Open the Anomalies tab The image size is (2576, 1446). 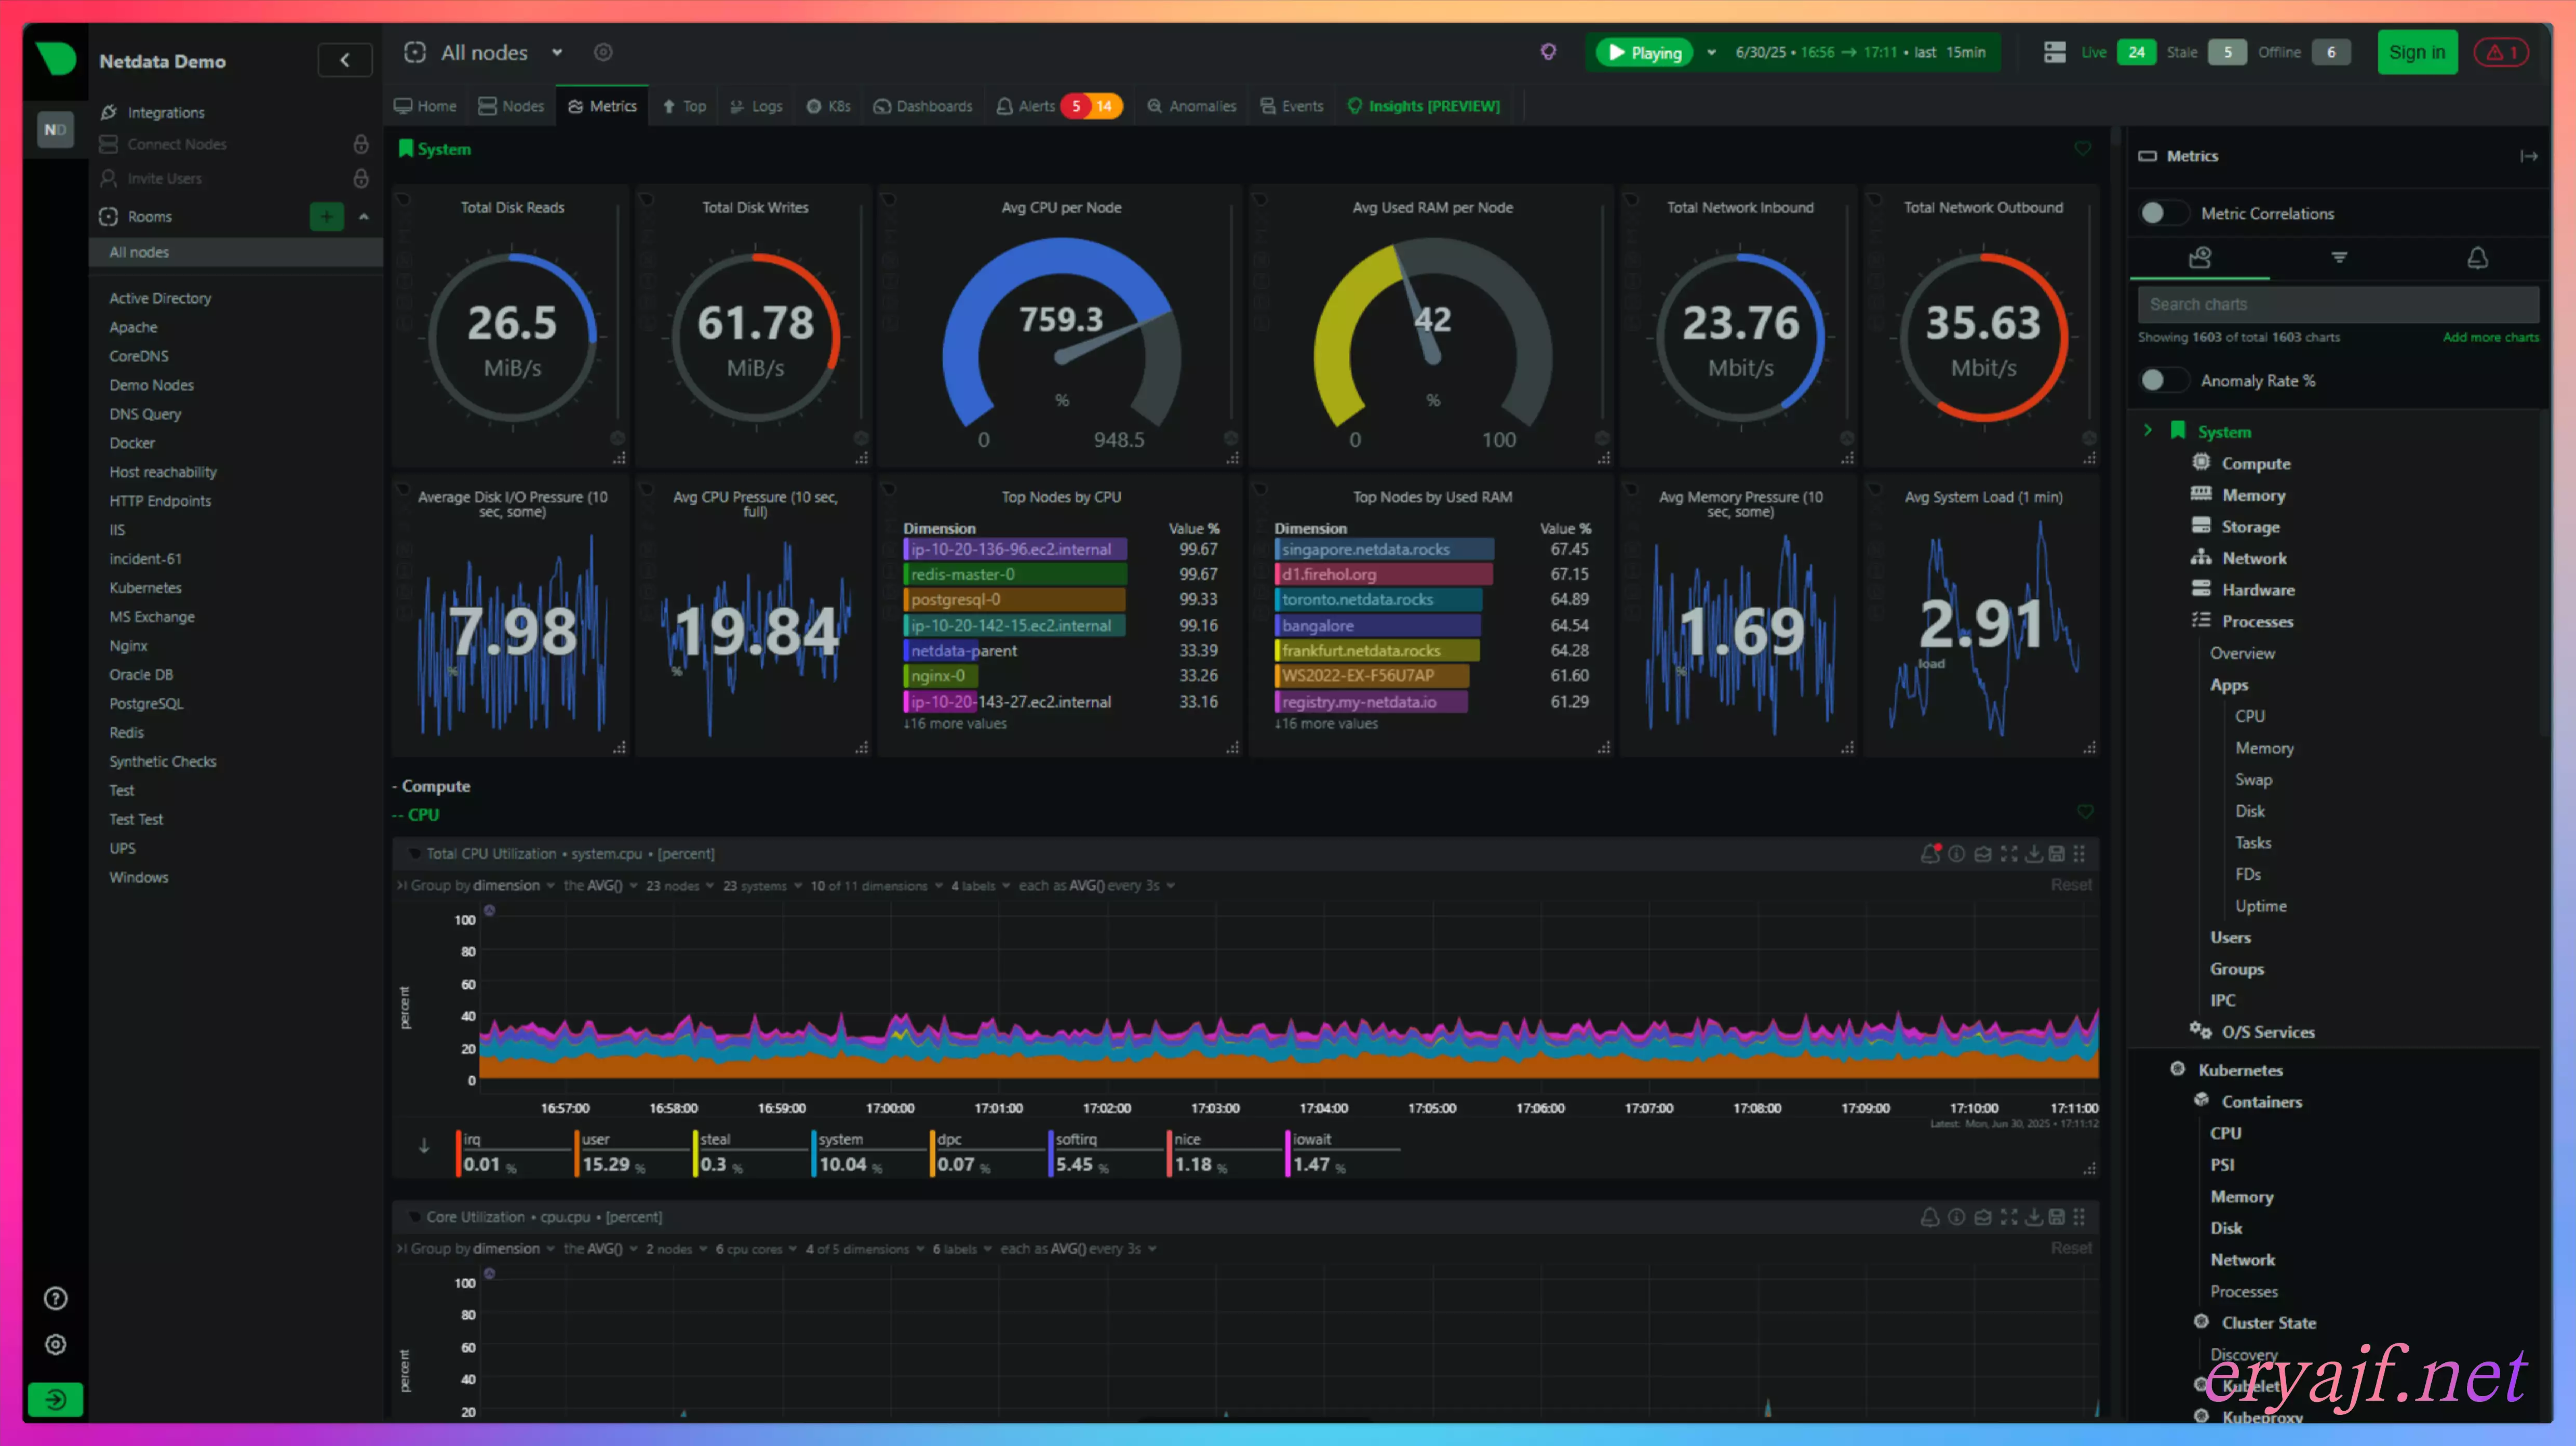[x=1191, y=106]
